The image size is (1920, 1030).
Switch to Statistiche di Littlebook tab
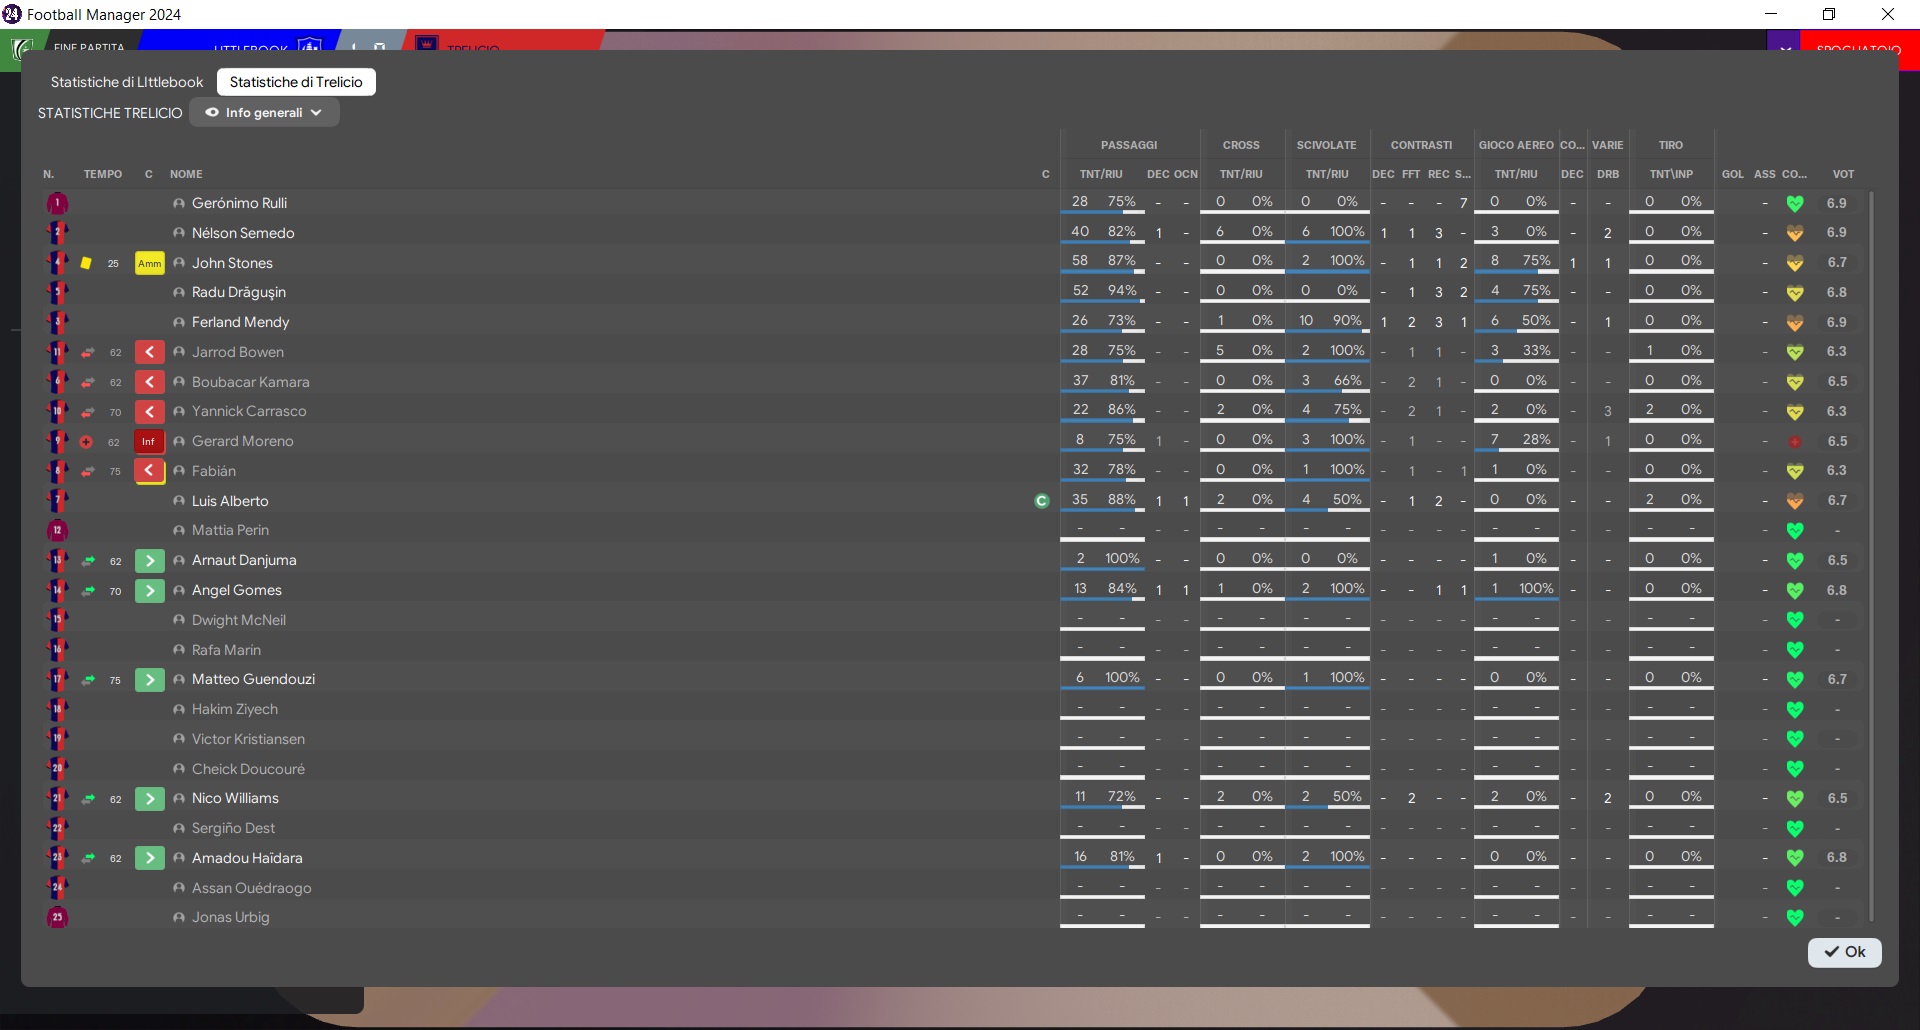127,82
